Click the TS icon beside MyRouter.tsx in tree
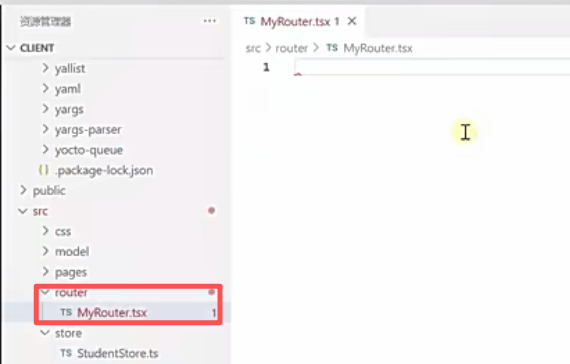 point(66,312)
